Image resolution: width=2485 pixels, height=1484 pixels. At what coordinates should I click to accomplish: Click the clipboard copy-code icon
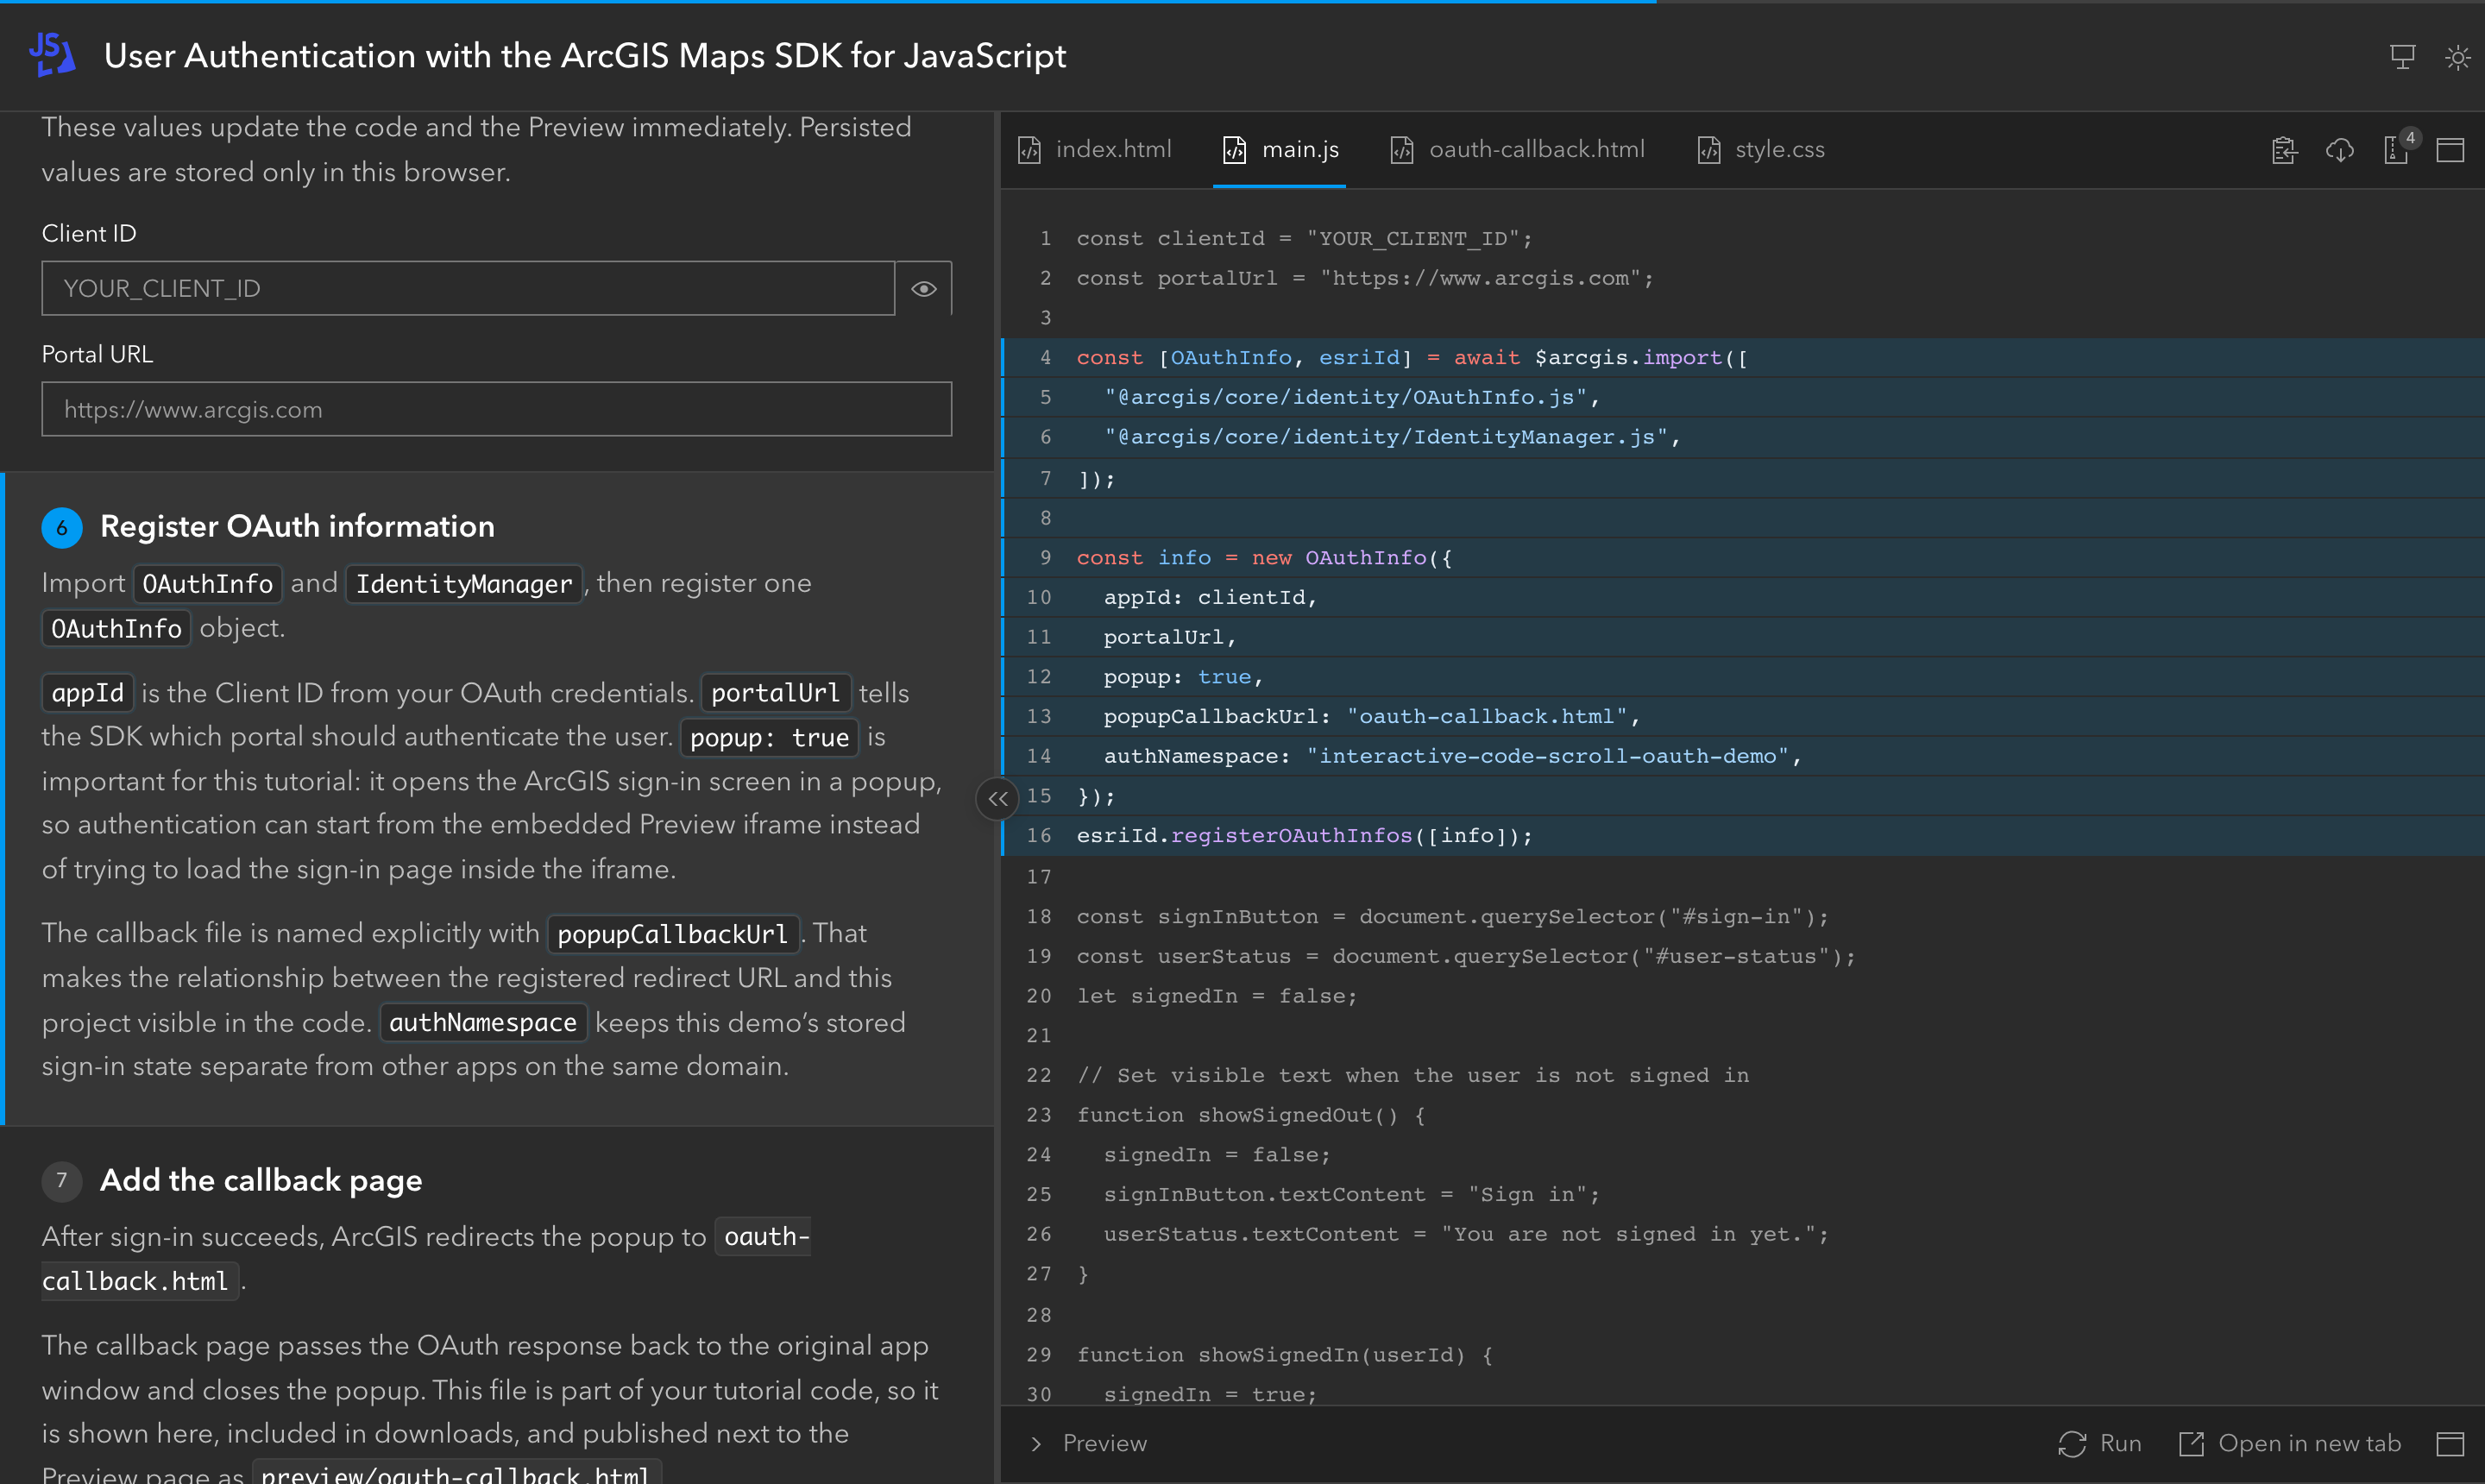(x=2284, y=150)
